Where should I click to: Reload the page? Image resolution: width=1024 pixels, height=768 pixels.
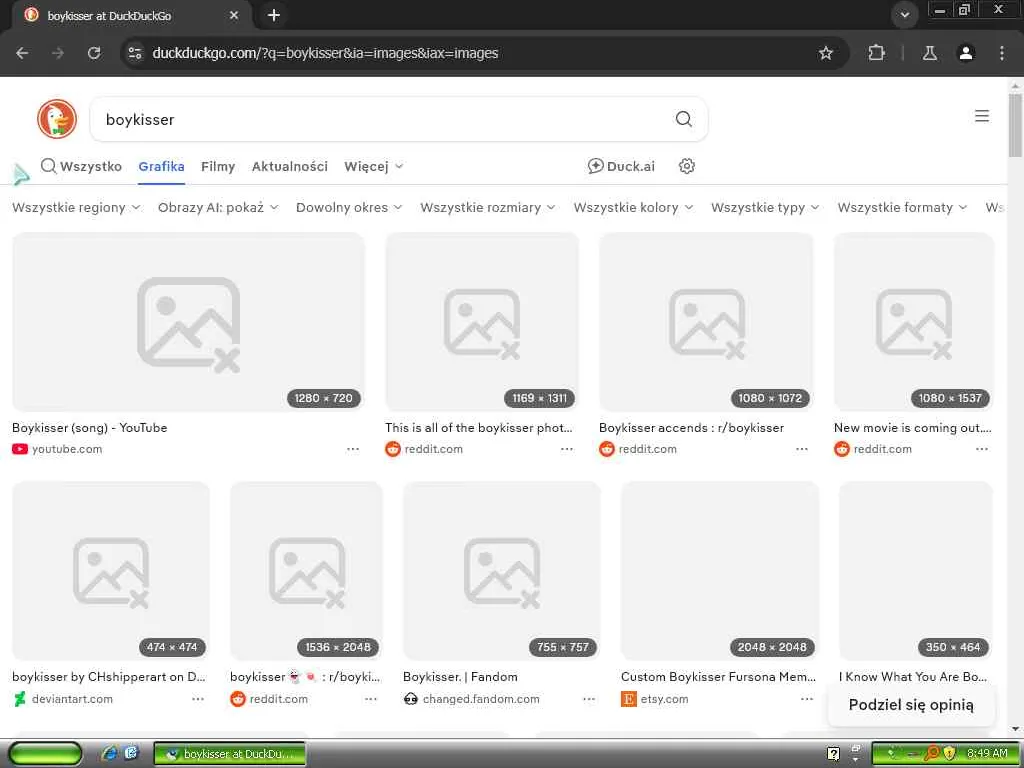[x=94, y=53]
